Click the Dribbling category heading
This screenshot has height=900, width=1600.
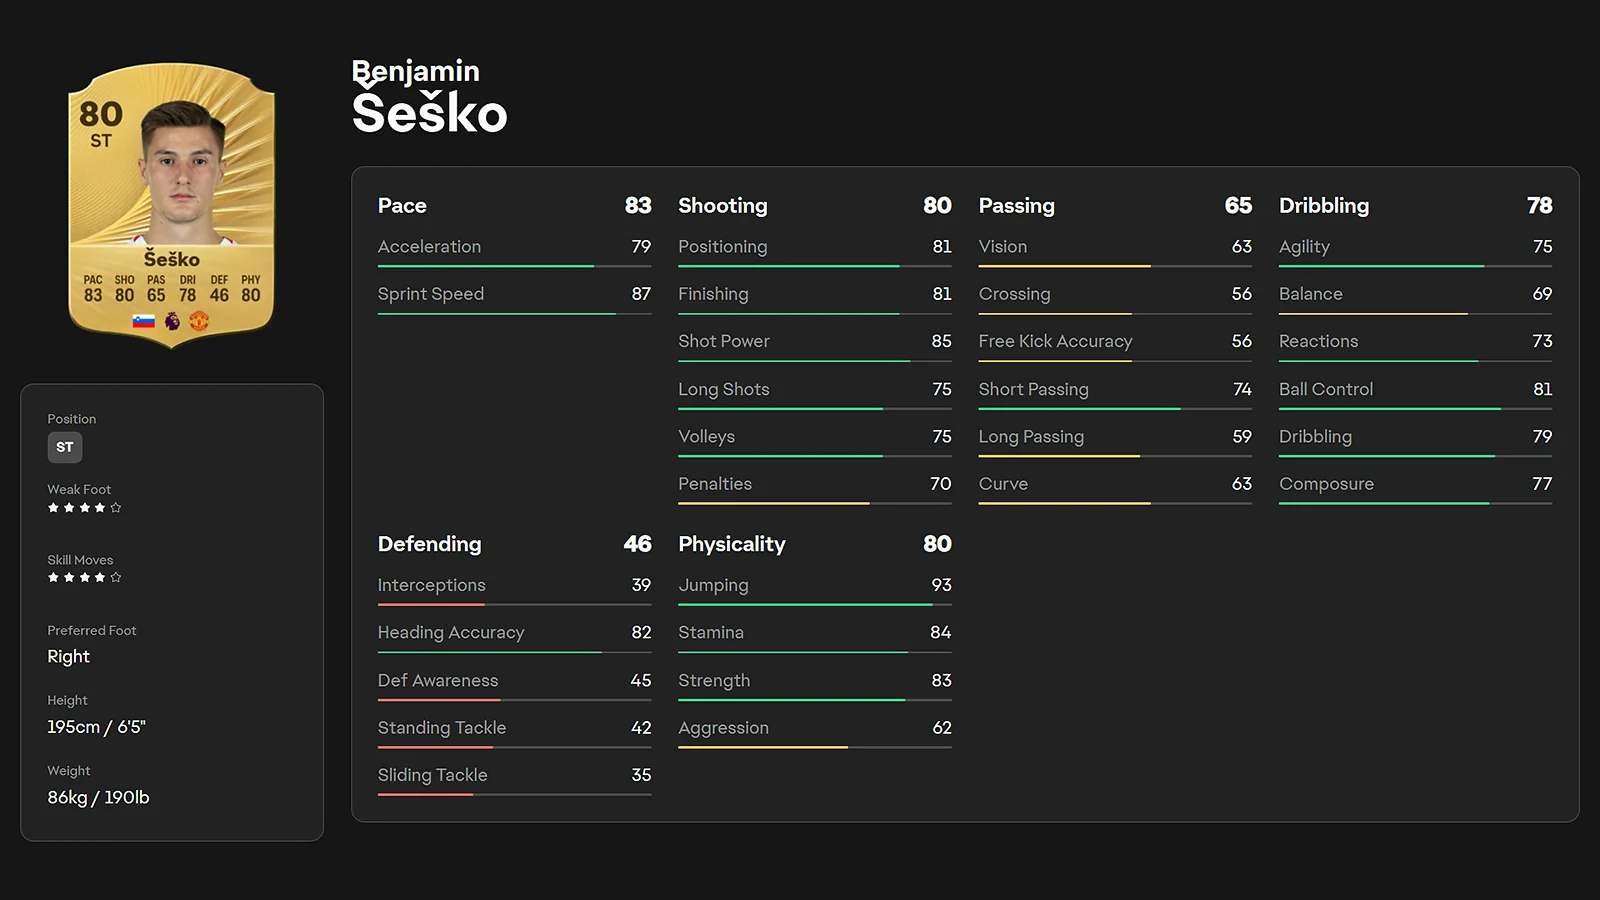[x=1324, y=206]
